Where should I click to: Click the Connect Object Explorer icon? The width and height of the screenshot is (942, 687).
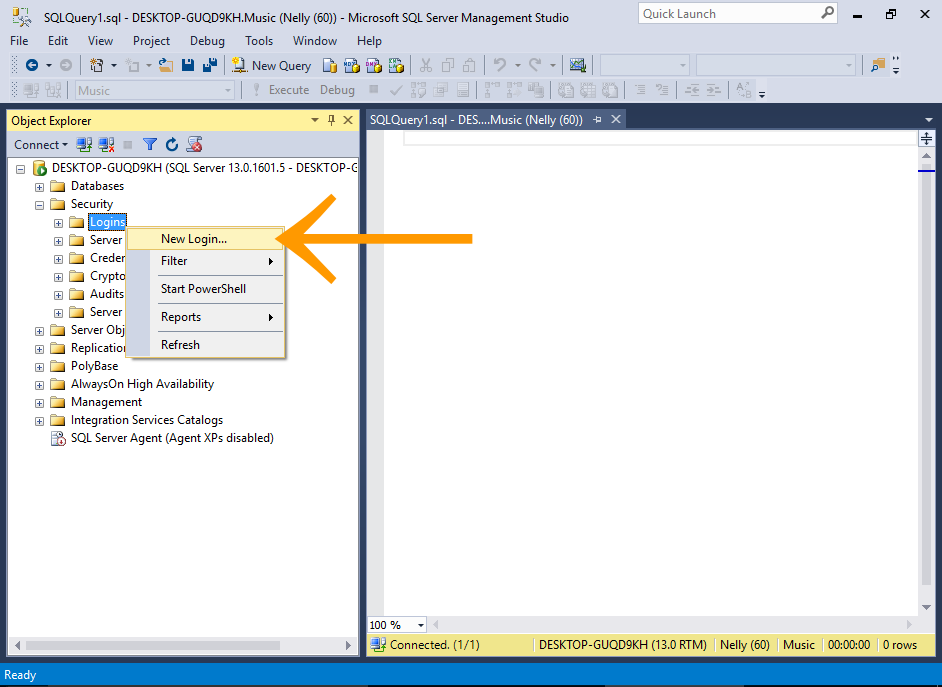(84, 144)
